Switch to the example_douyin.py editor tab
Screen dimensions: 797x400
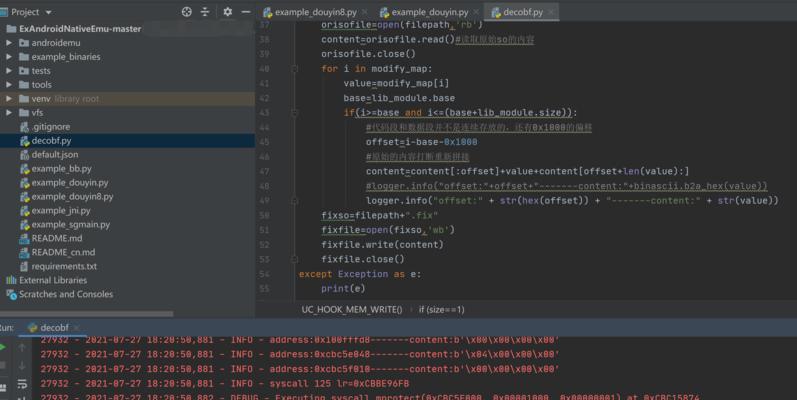(430, 12)
